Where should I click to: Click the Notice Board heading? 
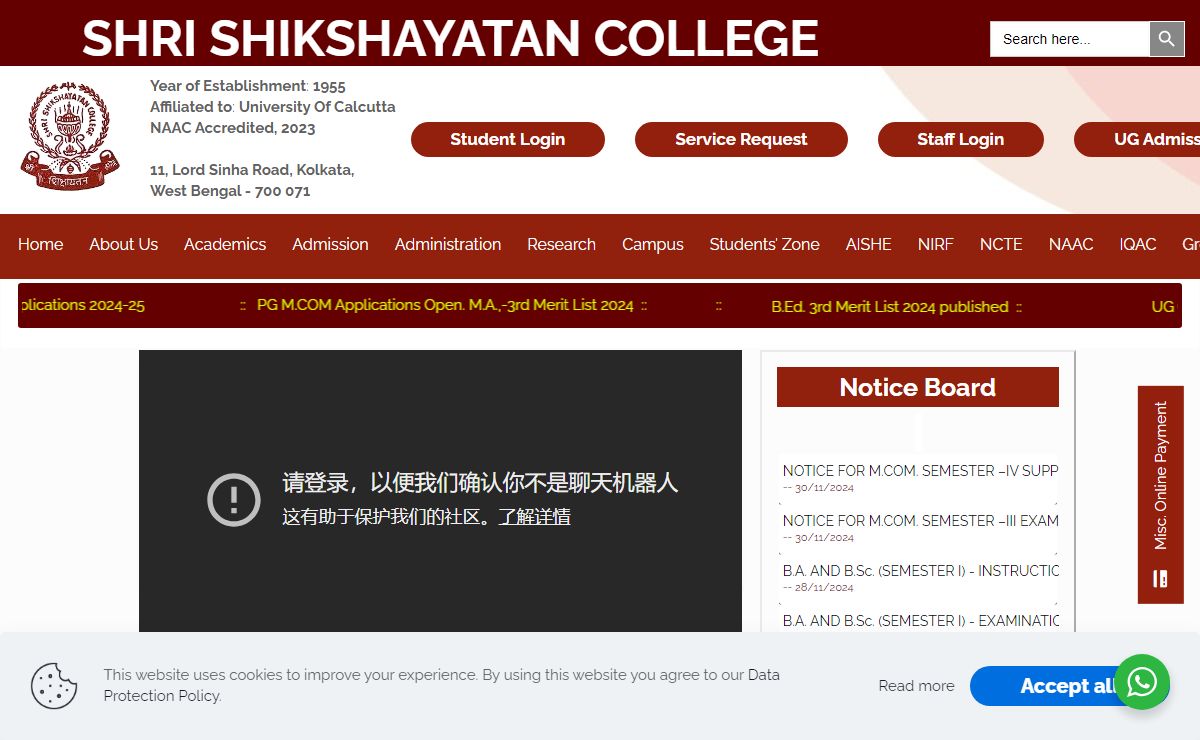[x=918, y=387]
